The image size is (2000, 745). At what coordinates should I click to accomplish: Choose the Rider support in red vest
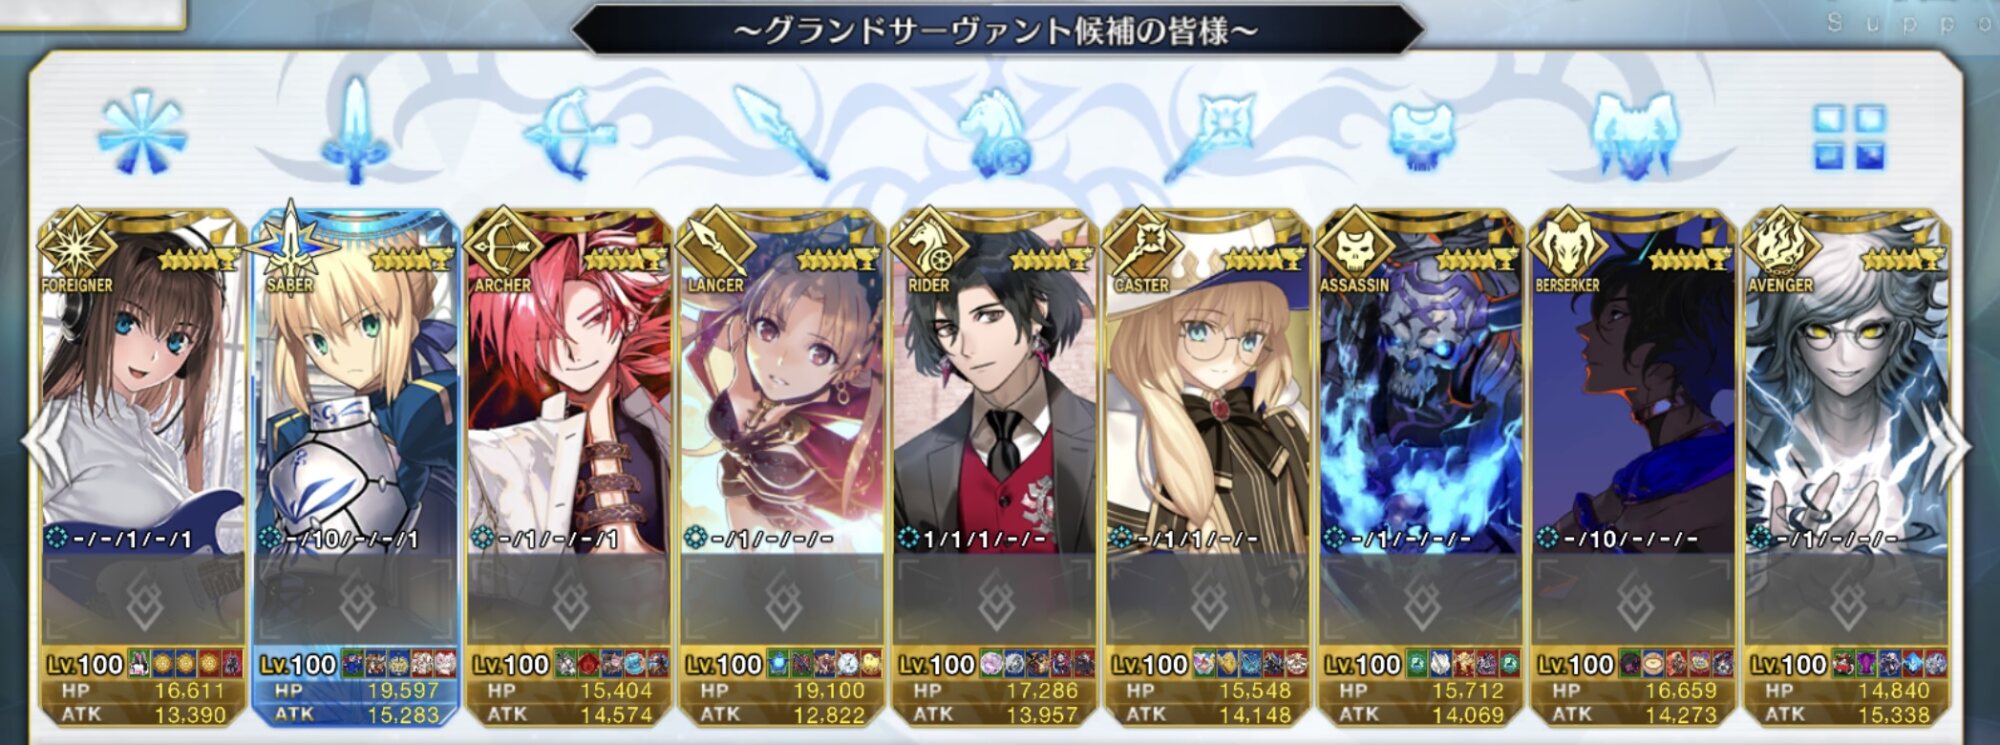pos(994,468)
